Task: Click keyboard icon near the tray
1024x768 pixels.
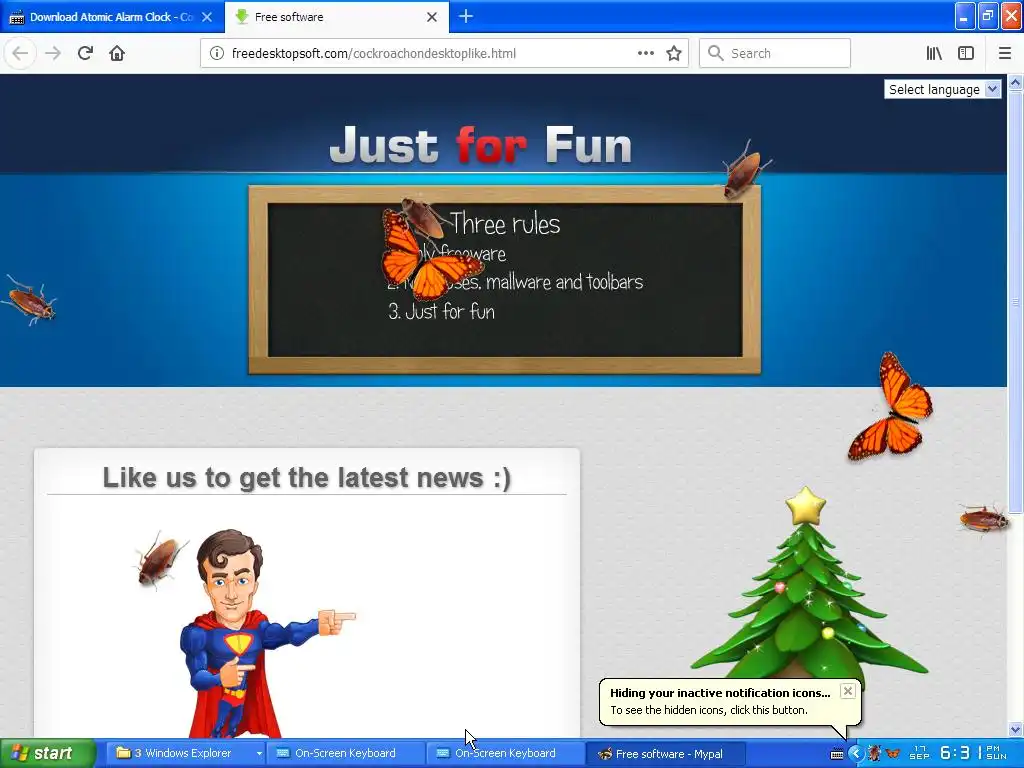Action: pos(837,754)
